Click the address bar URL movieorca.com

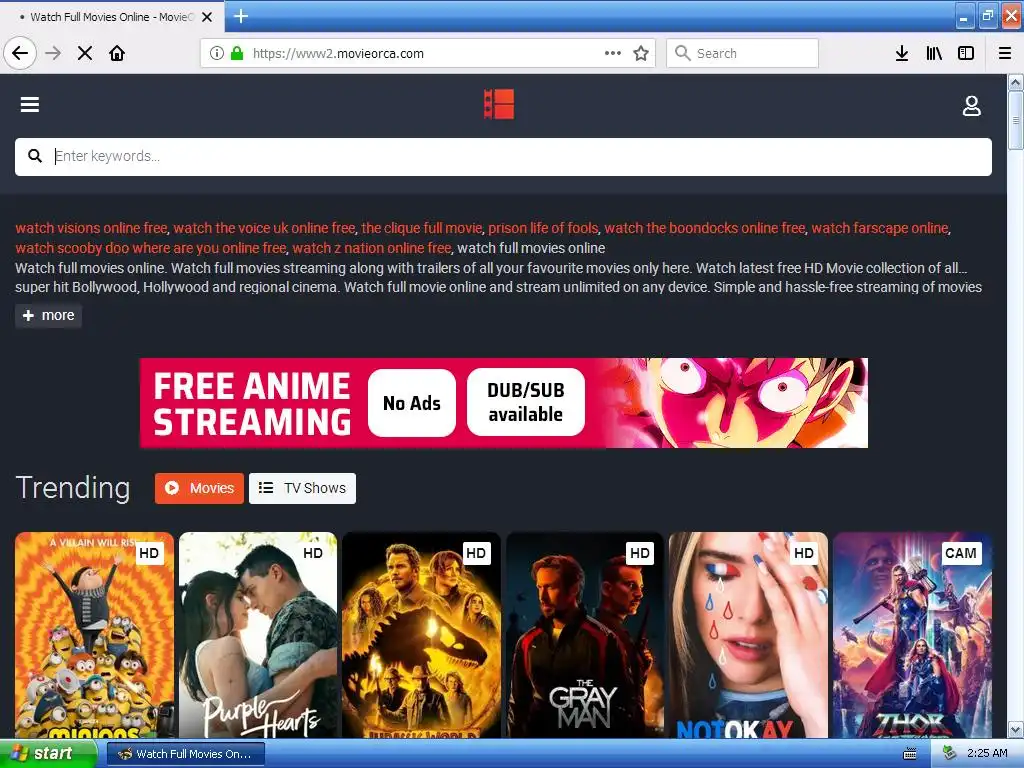(x=338, y=54)
